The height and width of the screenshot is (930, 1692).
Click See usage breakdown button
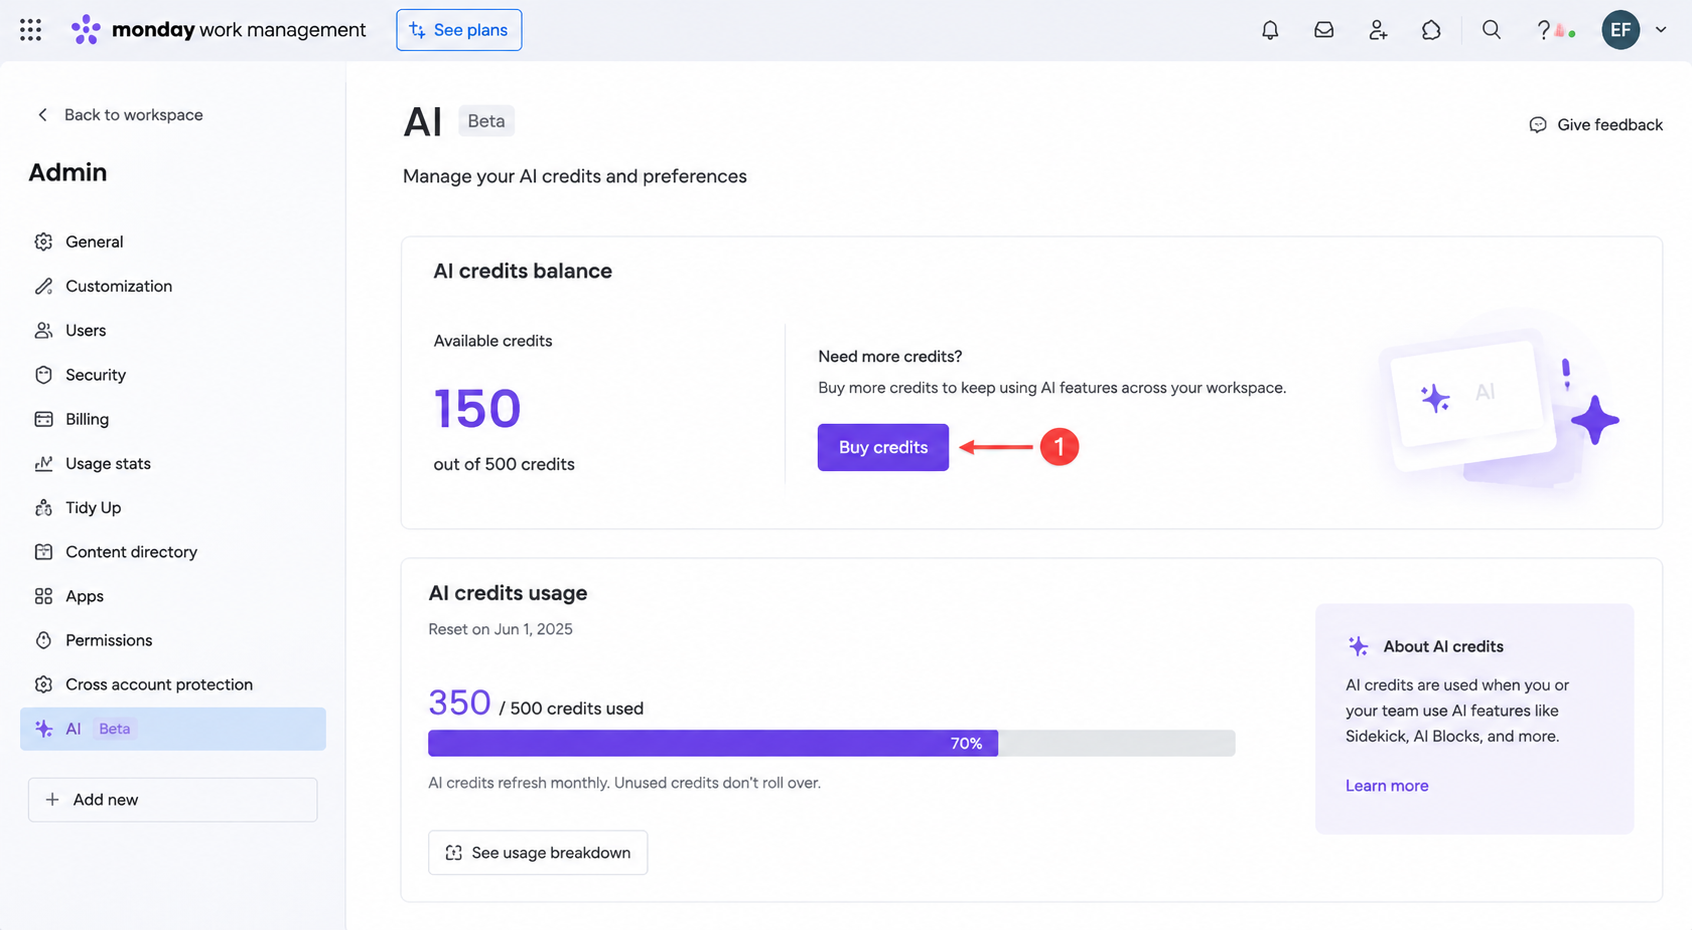(x=538, y=853)
